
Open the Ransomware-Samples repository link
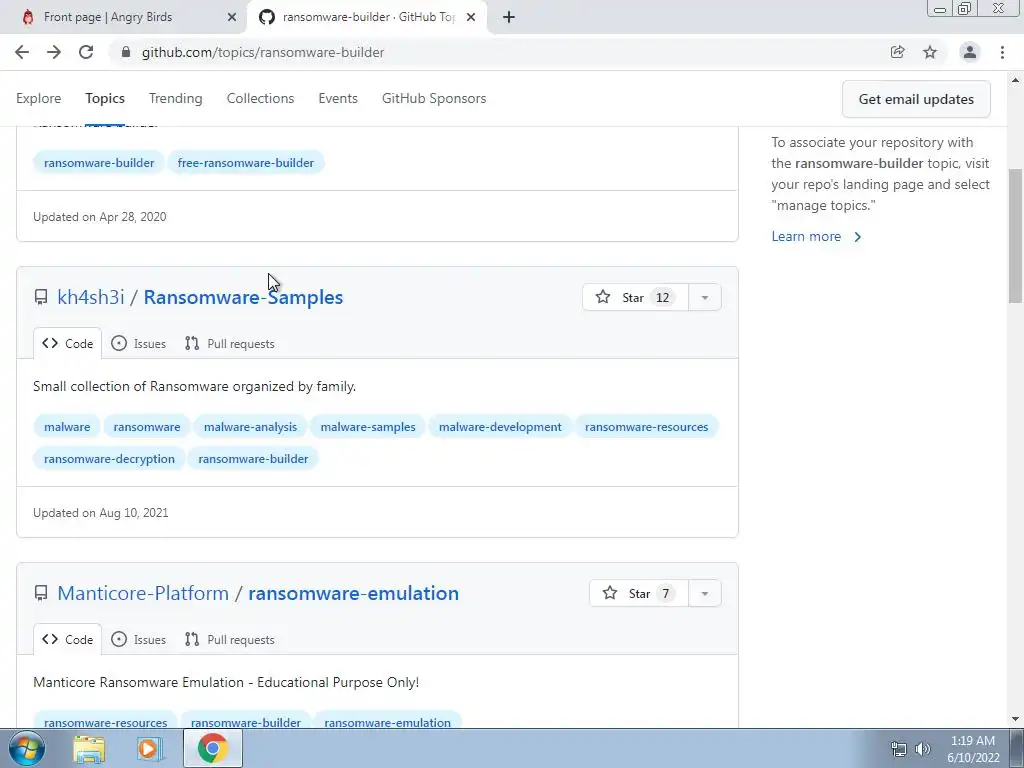(243, 297)
